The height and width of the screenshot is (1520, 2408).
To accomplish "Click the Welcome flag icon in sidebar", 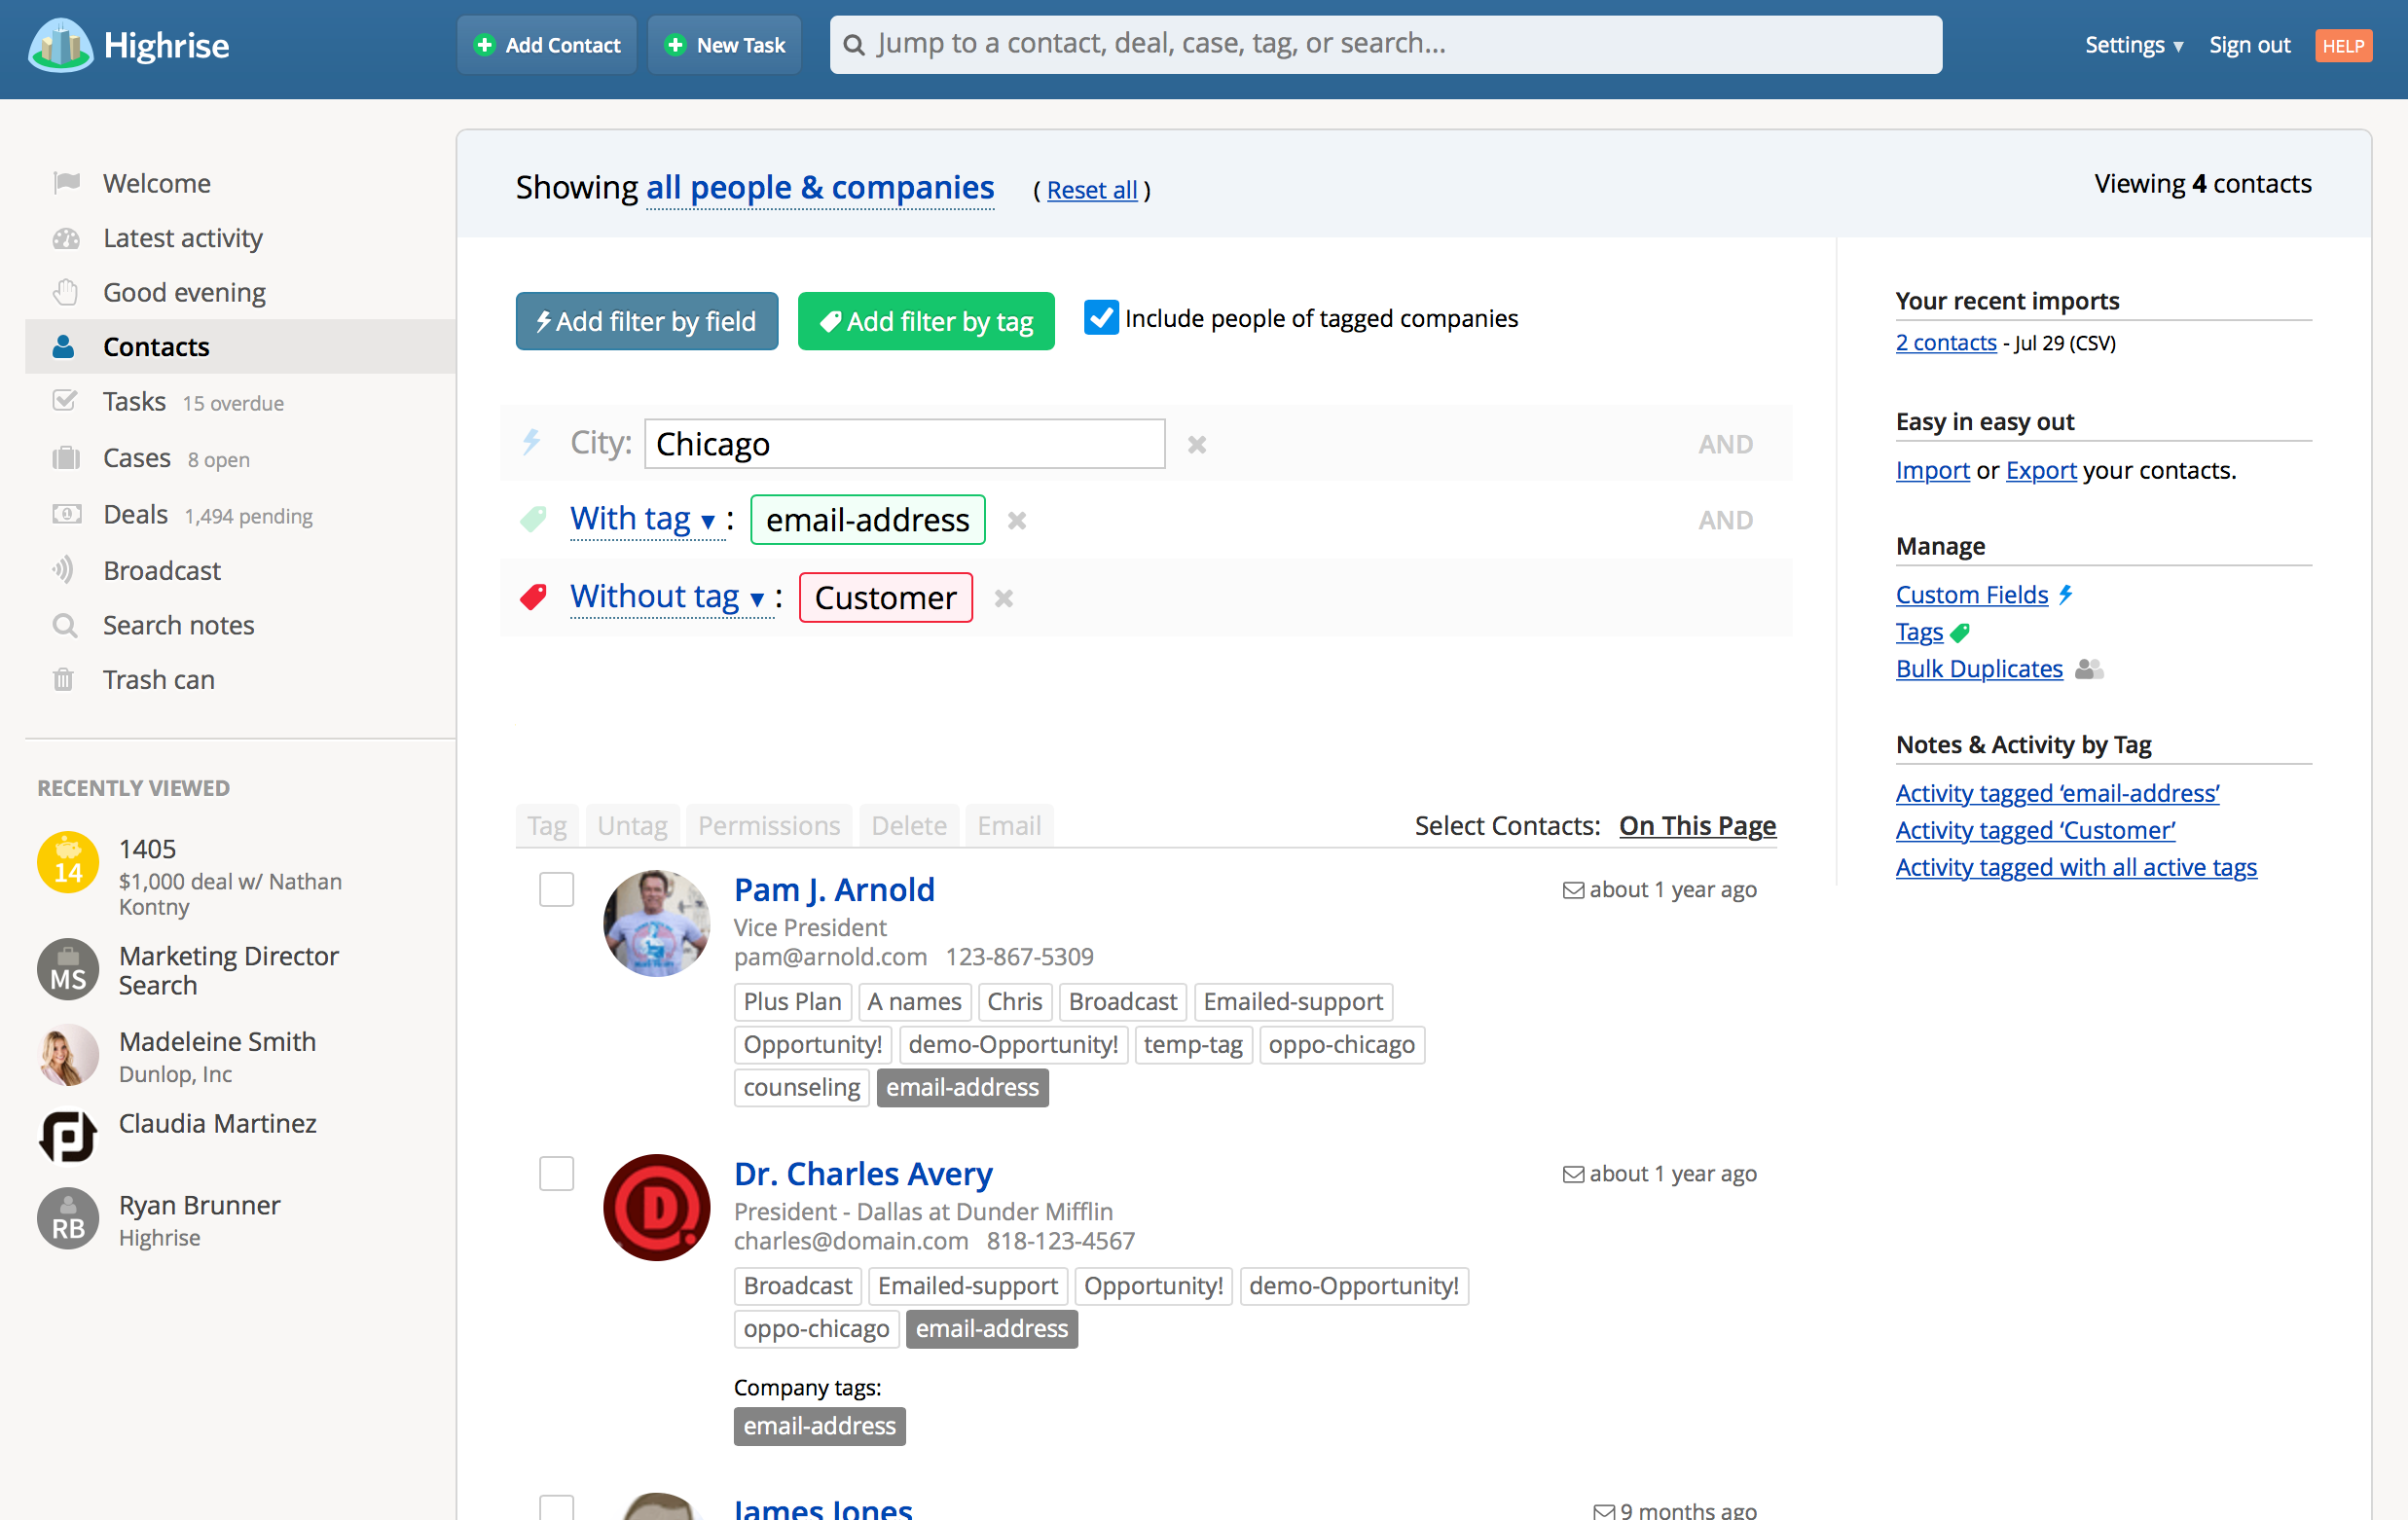I will click(66, 183).
